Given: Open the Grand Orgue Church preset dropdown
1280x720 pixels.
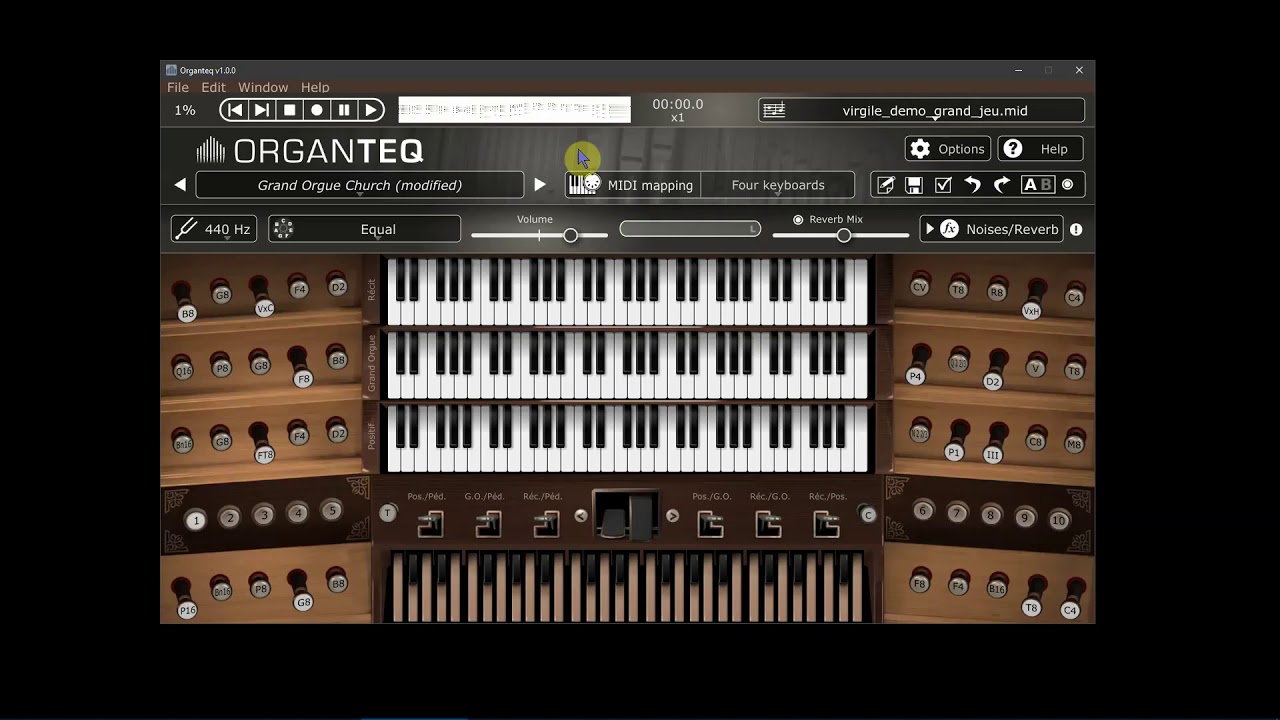Looking at the screenshot, I should tap(360, 185).
